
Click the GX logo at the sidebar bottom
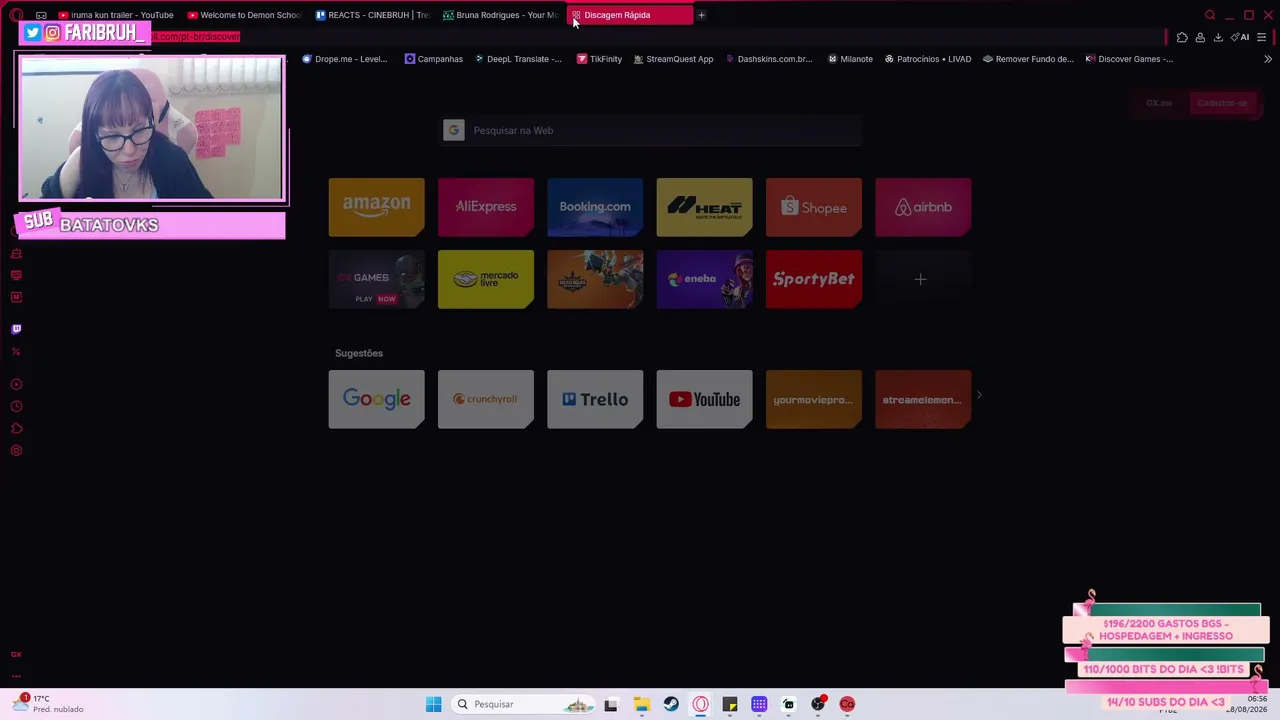pyautogui.click(x=16, y=654)
